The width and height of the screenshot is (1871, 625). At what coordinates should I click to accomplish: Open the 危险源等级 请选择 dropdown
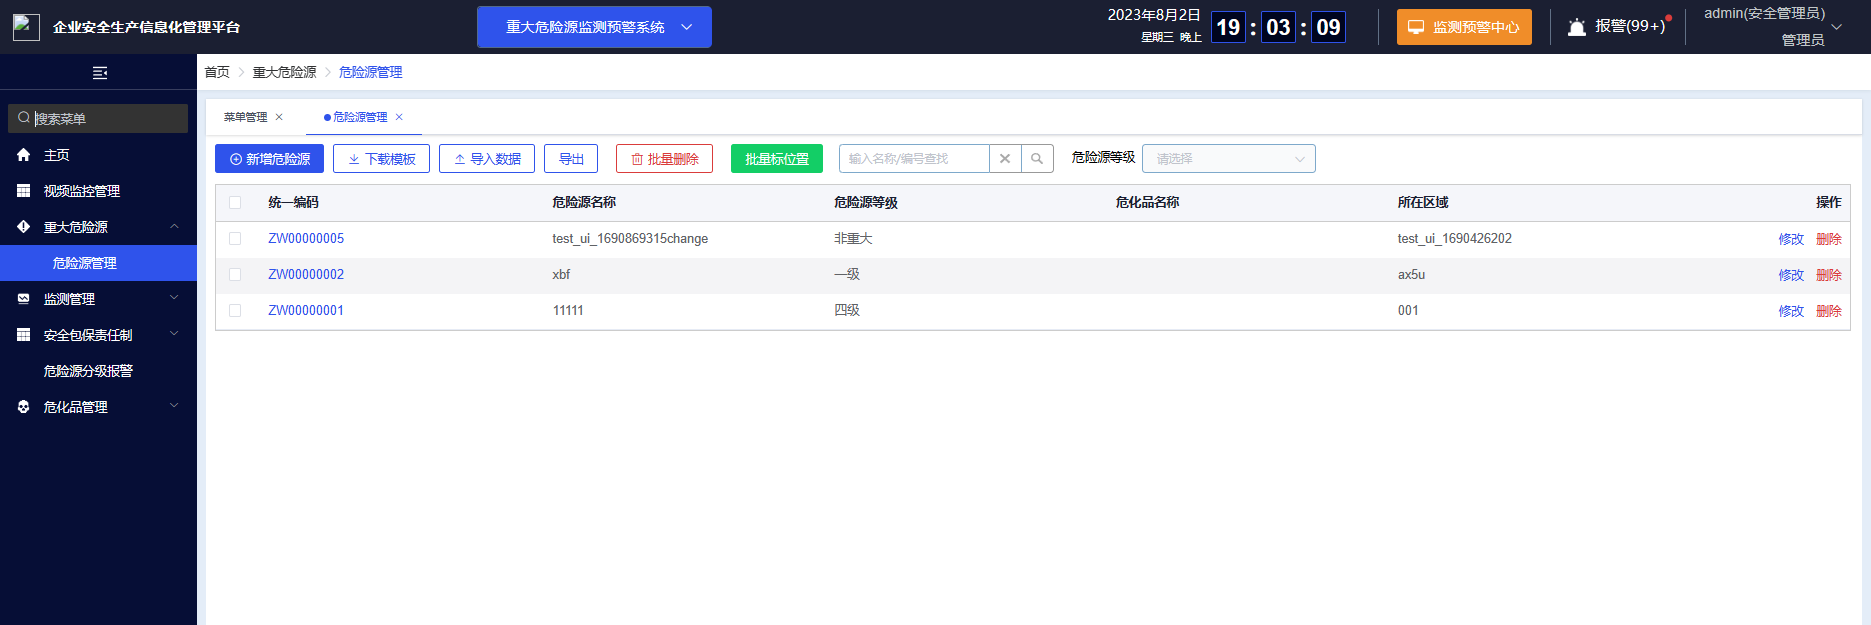1228,158
